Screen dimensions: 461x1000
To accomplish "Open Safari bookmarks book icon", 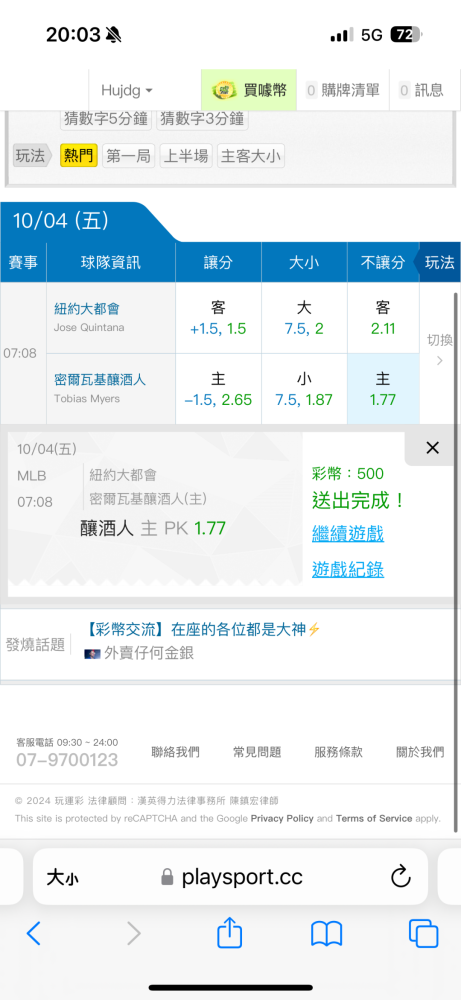I will pos(326,934).
